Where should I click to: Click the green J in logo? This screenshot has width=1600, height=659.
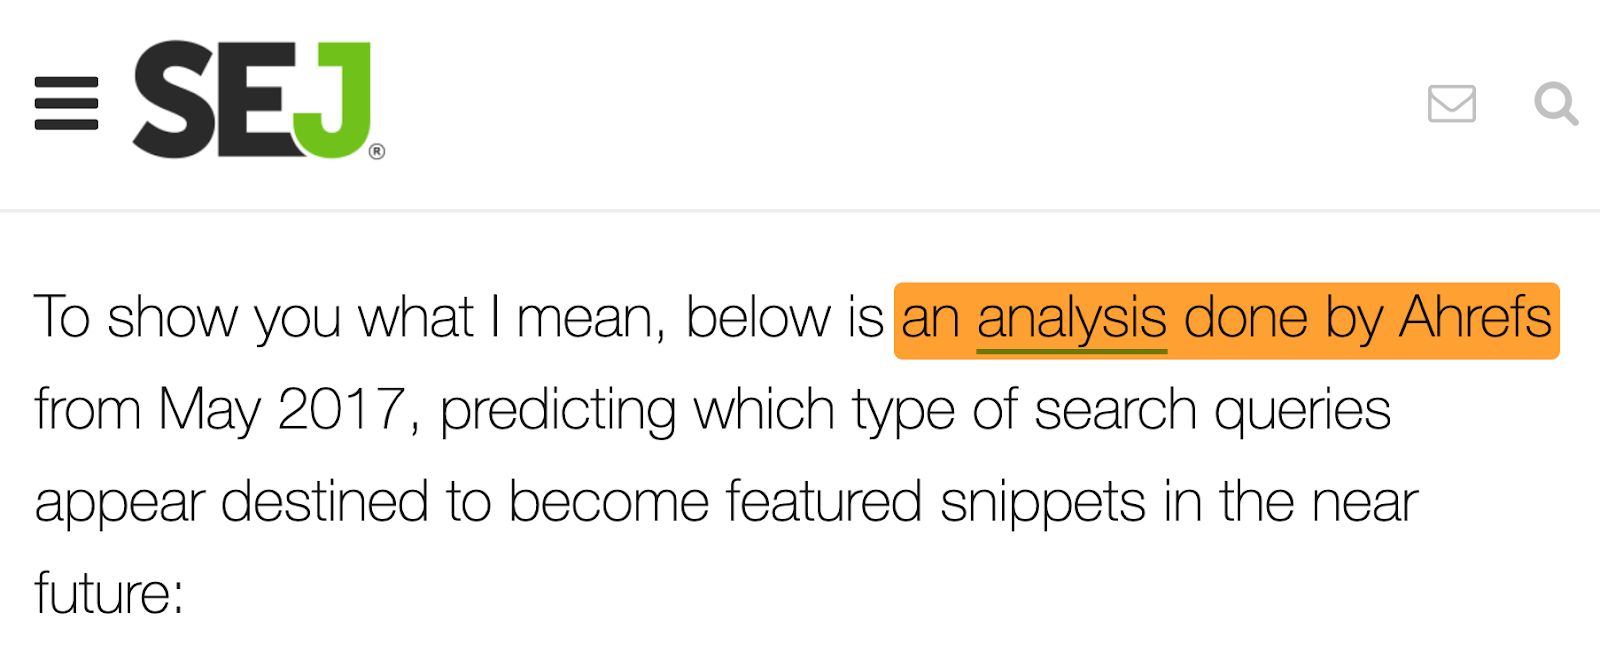[335, 100]
